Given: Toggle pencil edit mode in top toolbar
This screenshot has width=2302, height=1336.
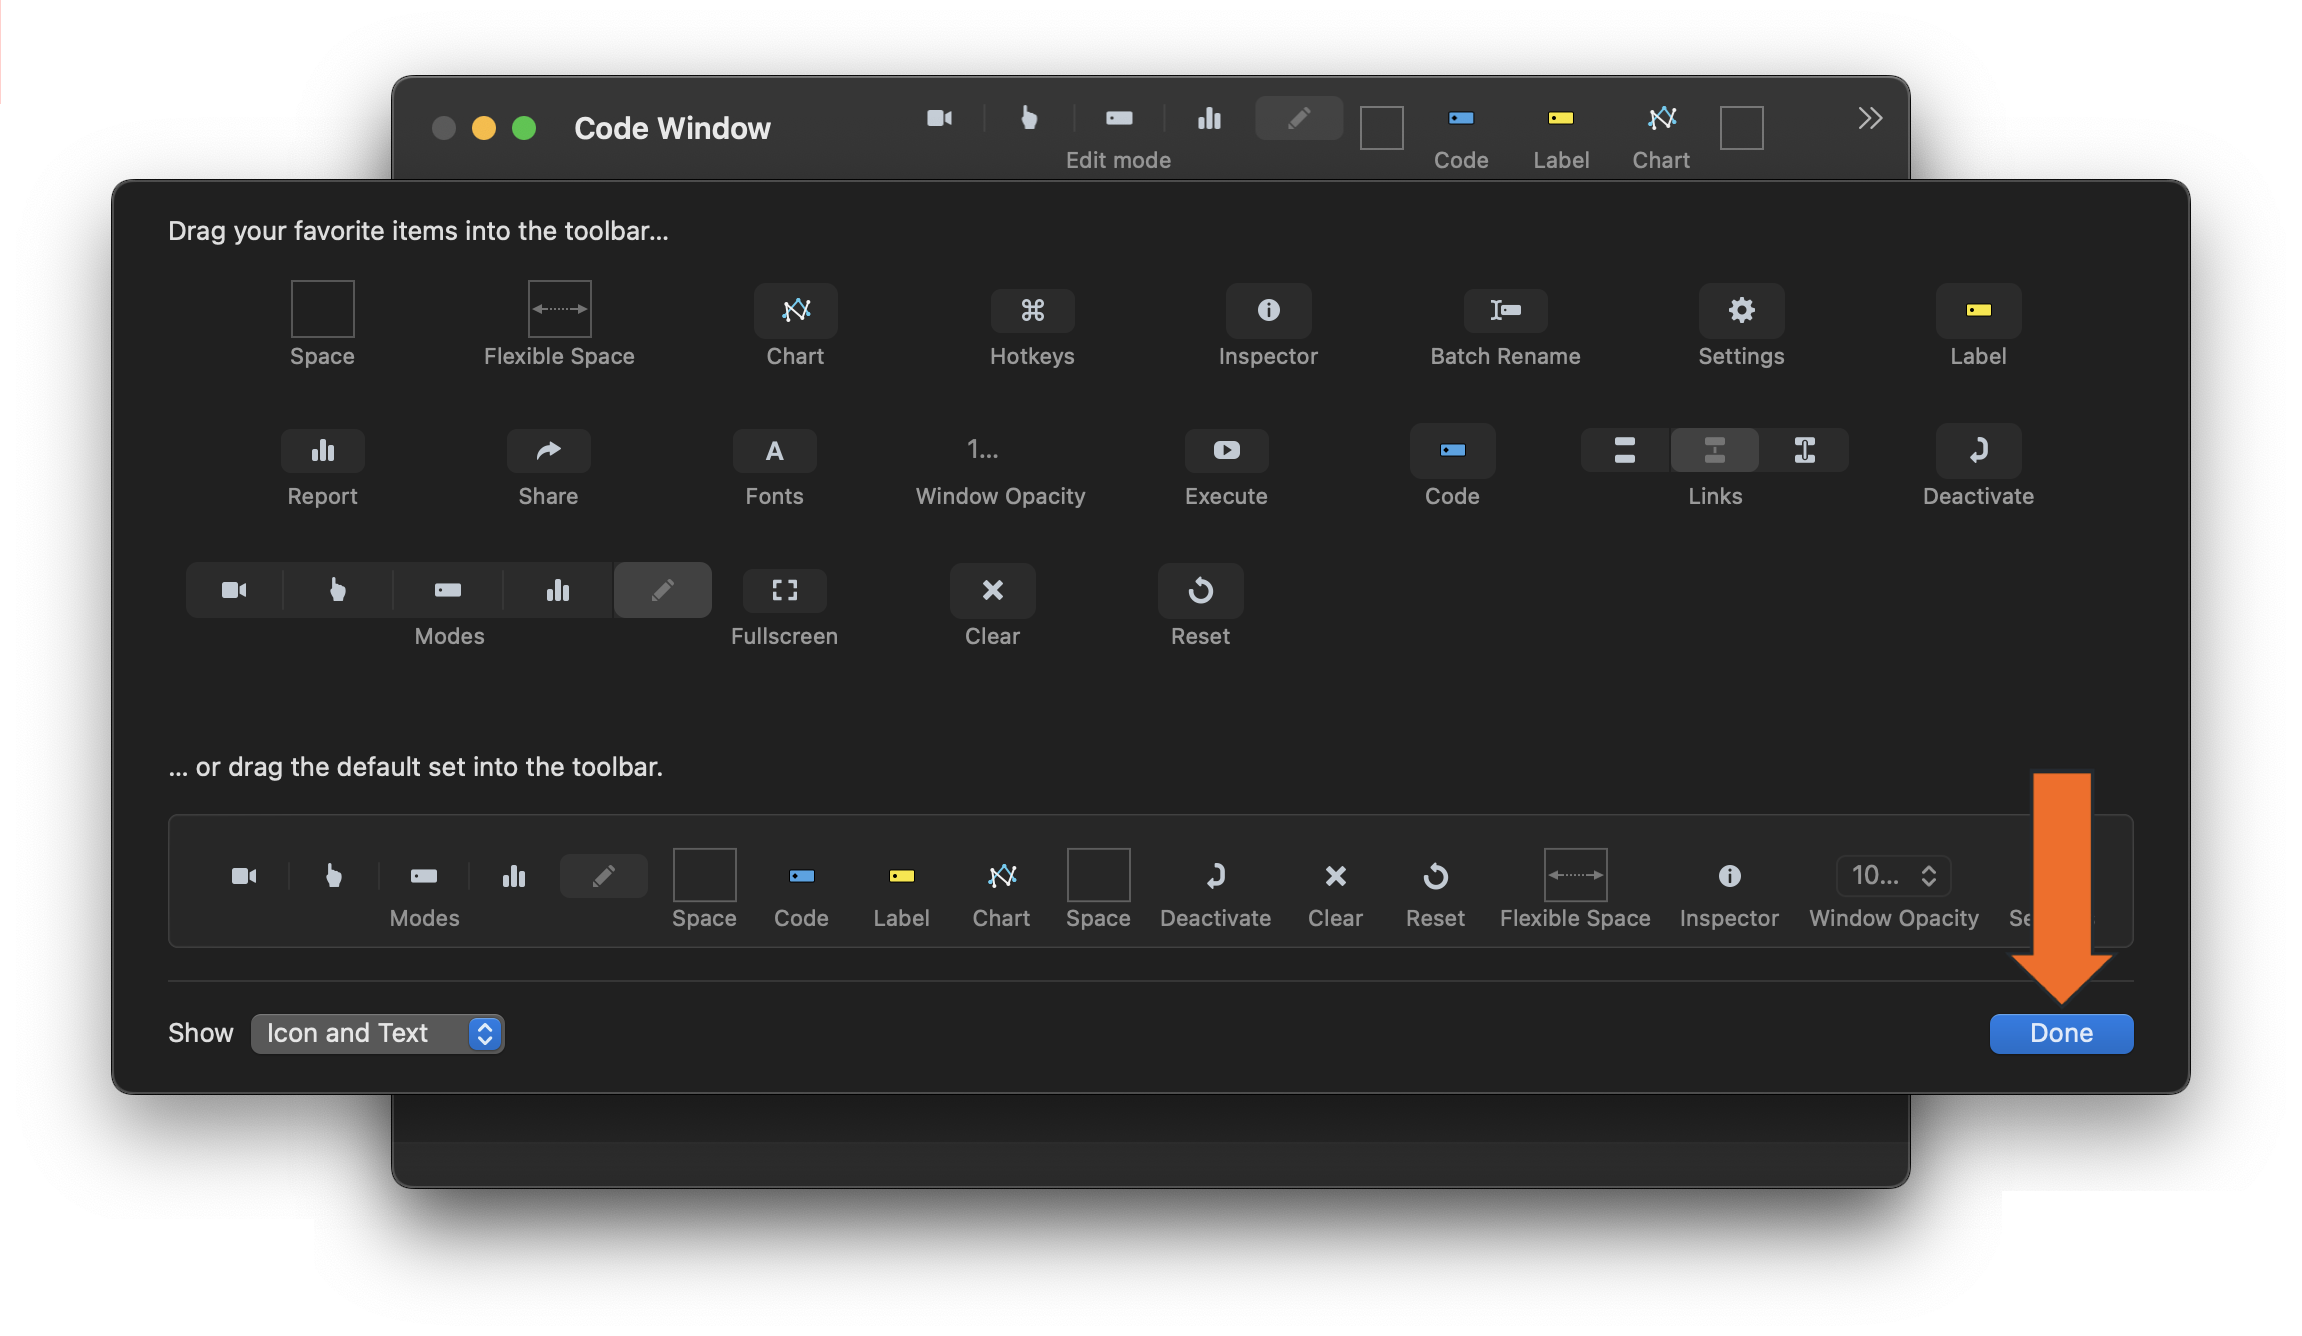Looking at the screenshot, I should click(1298, 119).
